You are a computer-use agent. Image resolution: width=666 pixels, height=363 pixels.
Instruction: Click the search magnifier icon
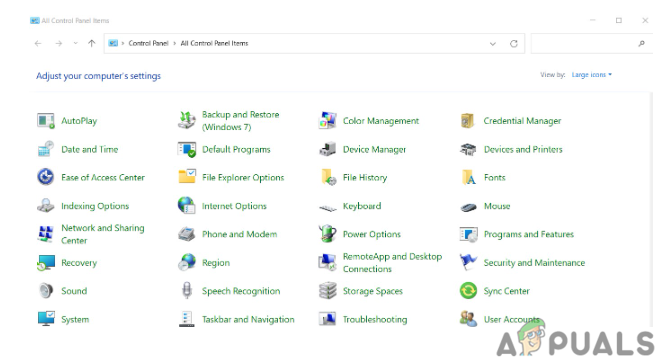[641, 43]
